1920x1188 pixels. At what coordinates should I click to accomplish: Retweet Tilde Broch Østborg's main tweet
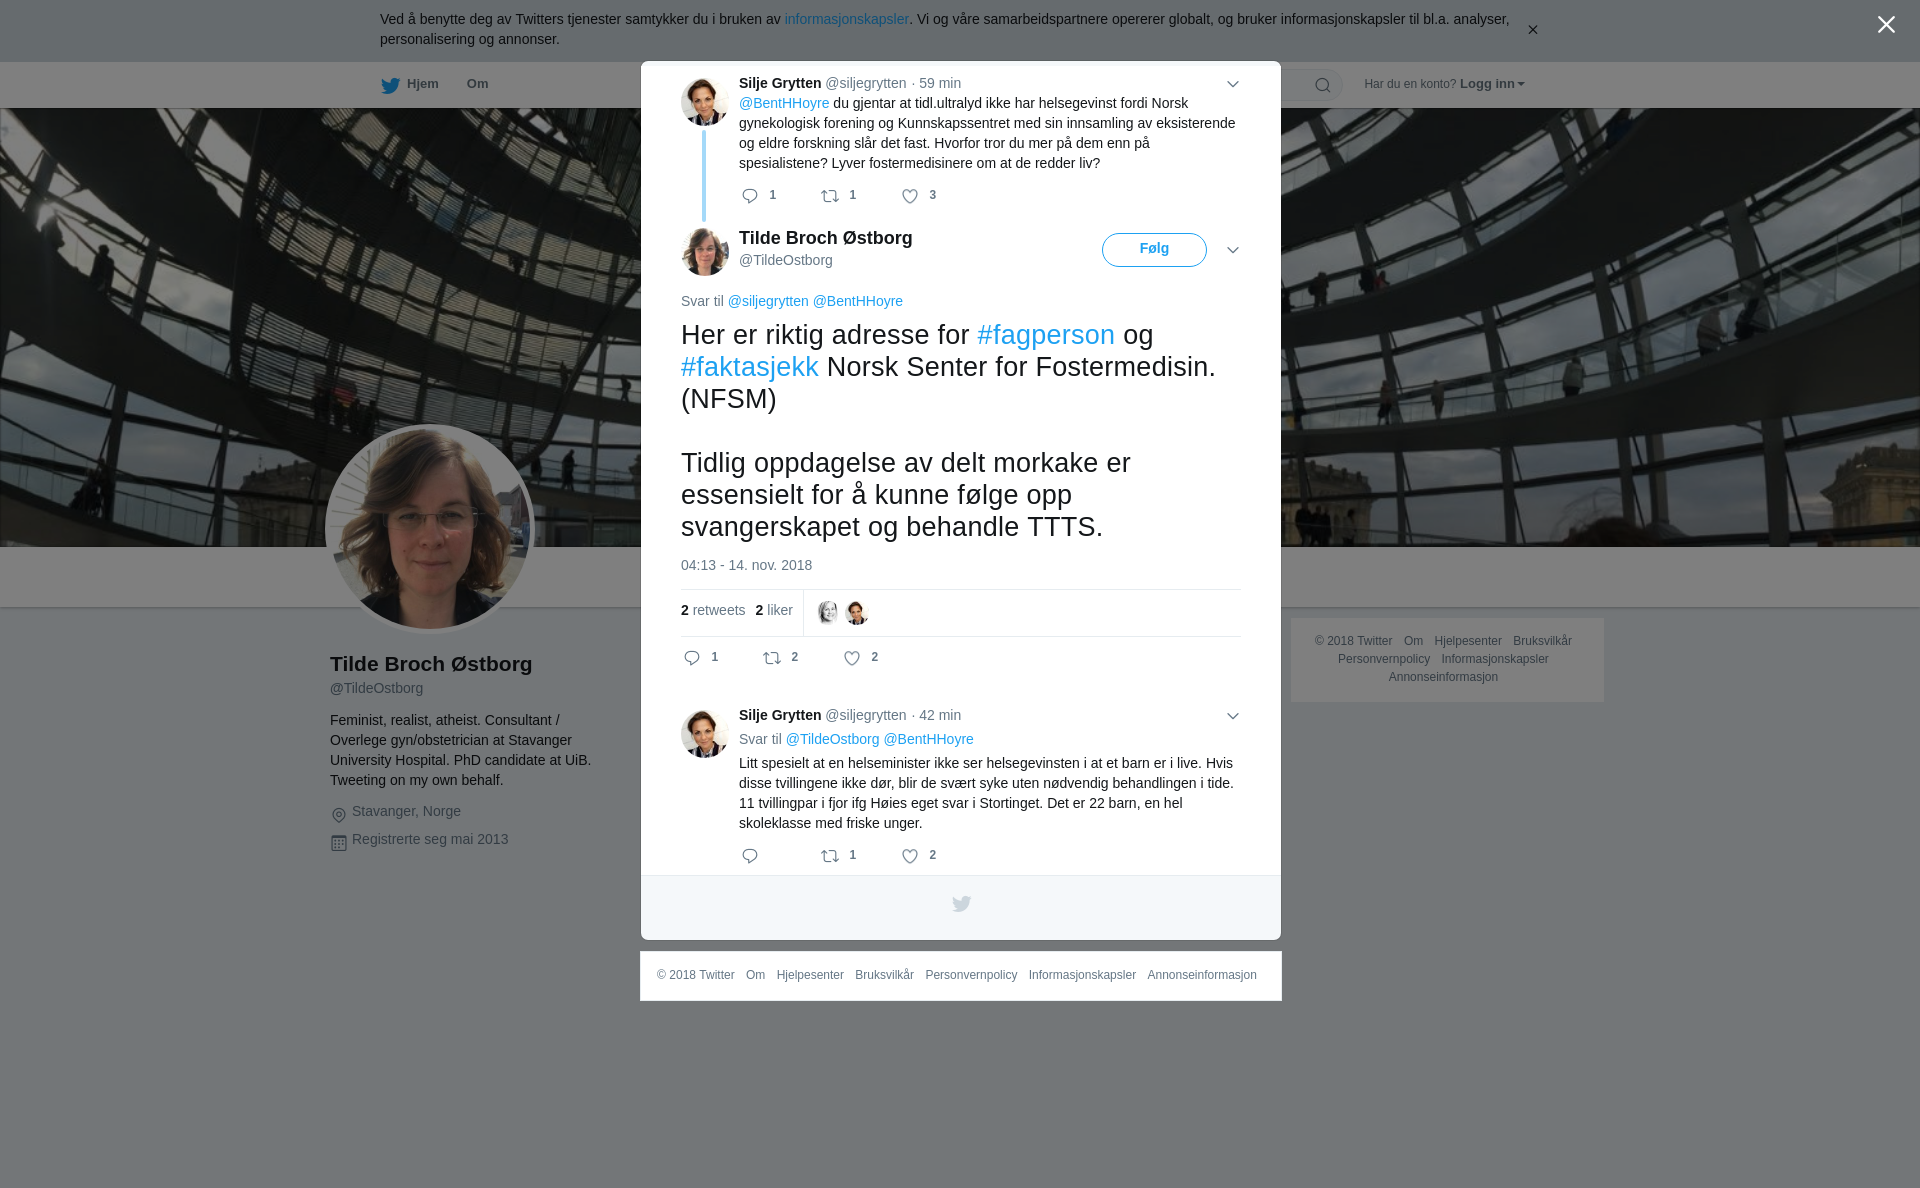[772, 658]
